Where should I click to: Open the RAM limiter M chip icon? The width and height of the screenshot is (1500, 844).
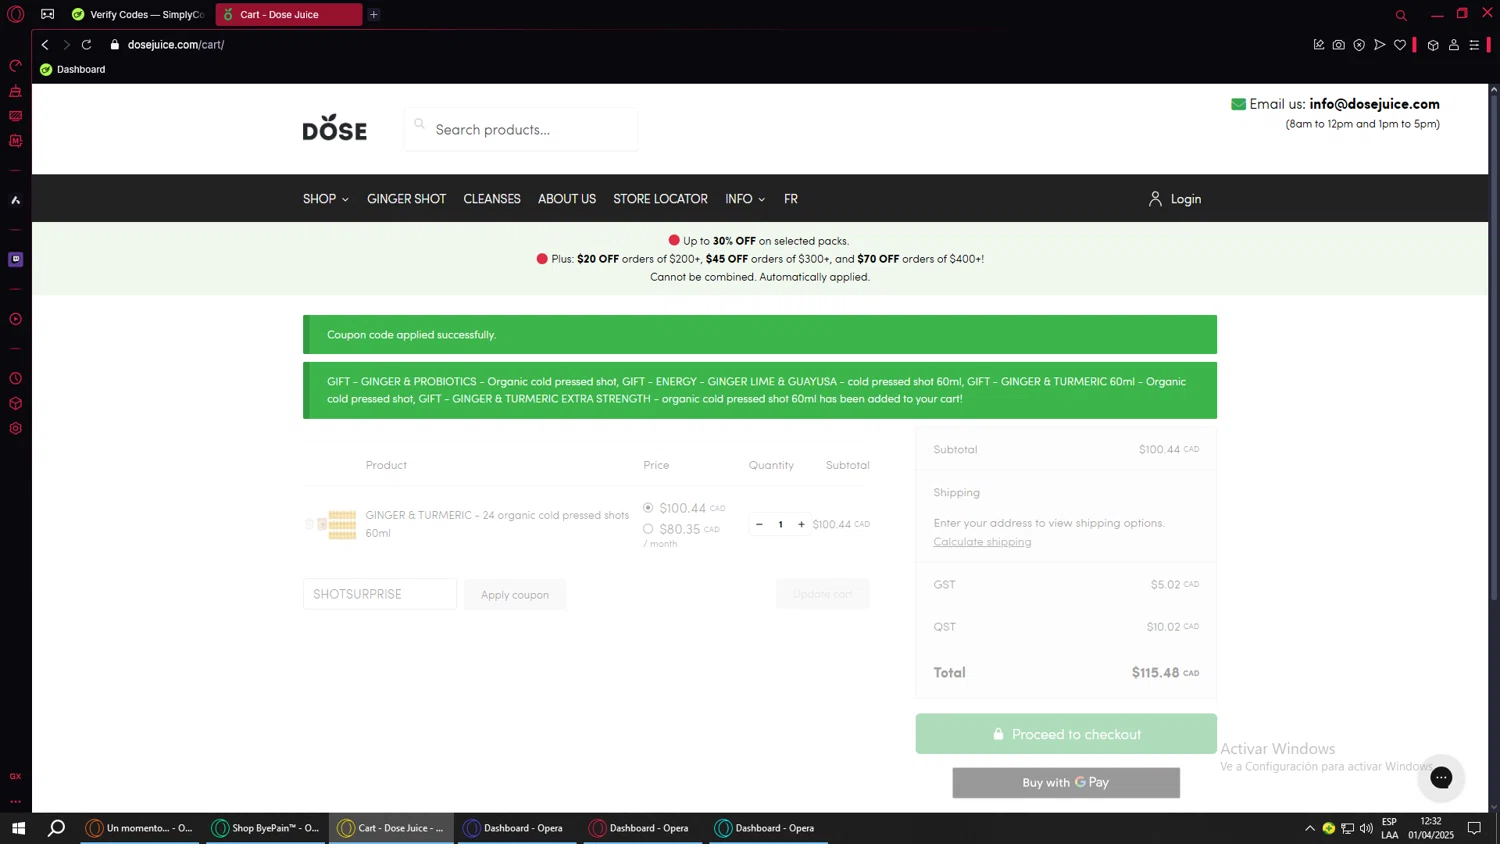click(x=15, y=141)
